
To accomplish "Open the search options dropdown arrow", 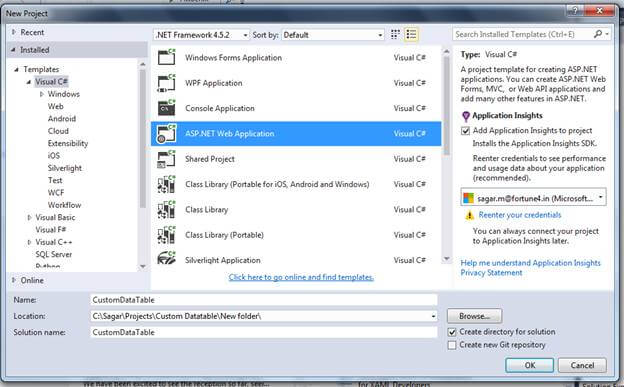I will point(607,34).
